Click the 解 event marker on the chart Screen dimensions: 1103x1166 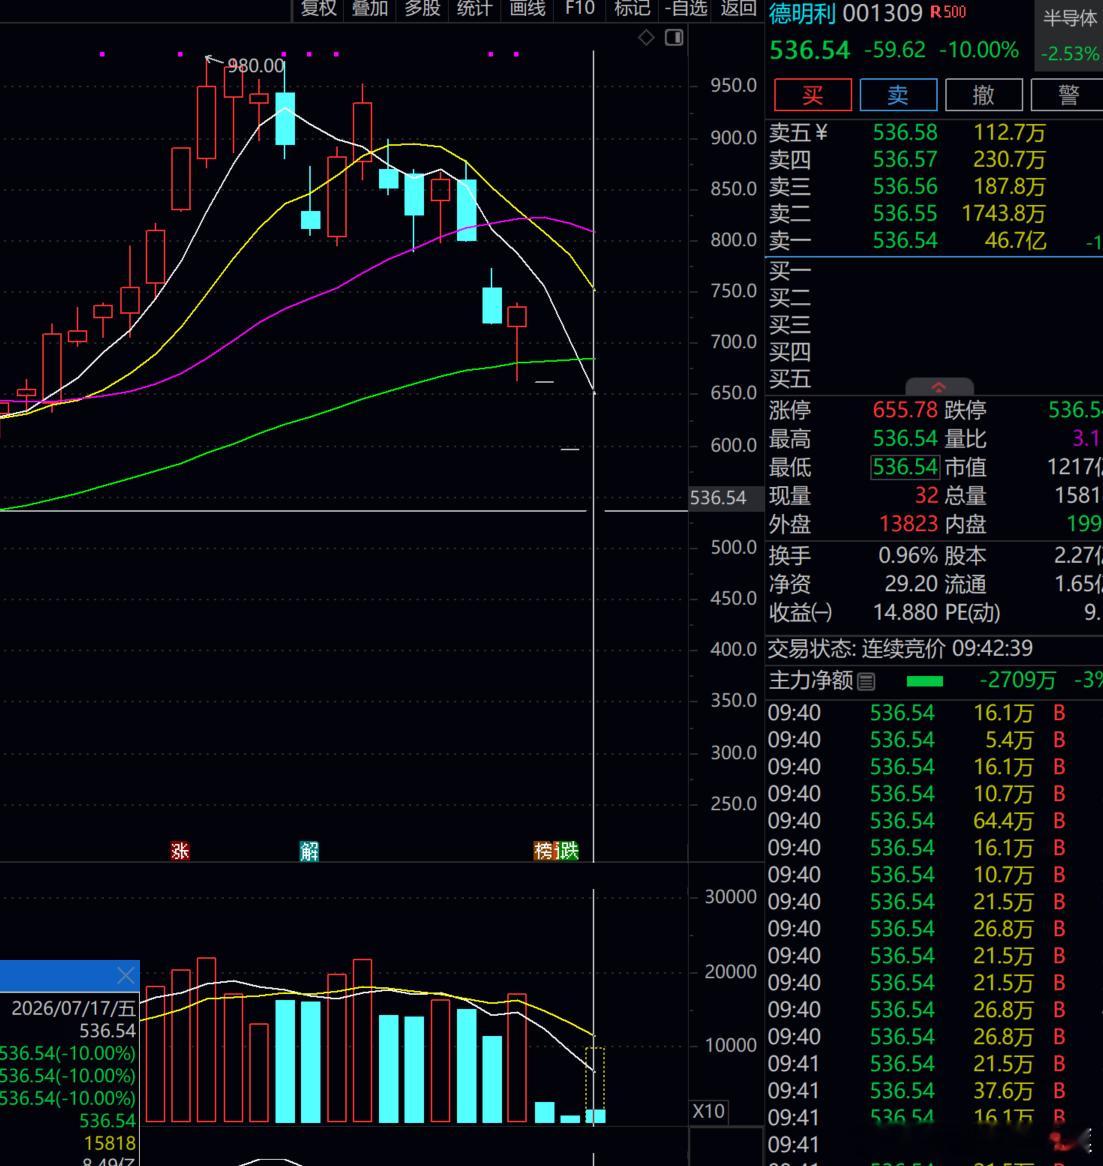click(x=309, y=851)
